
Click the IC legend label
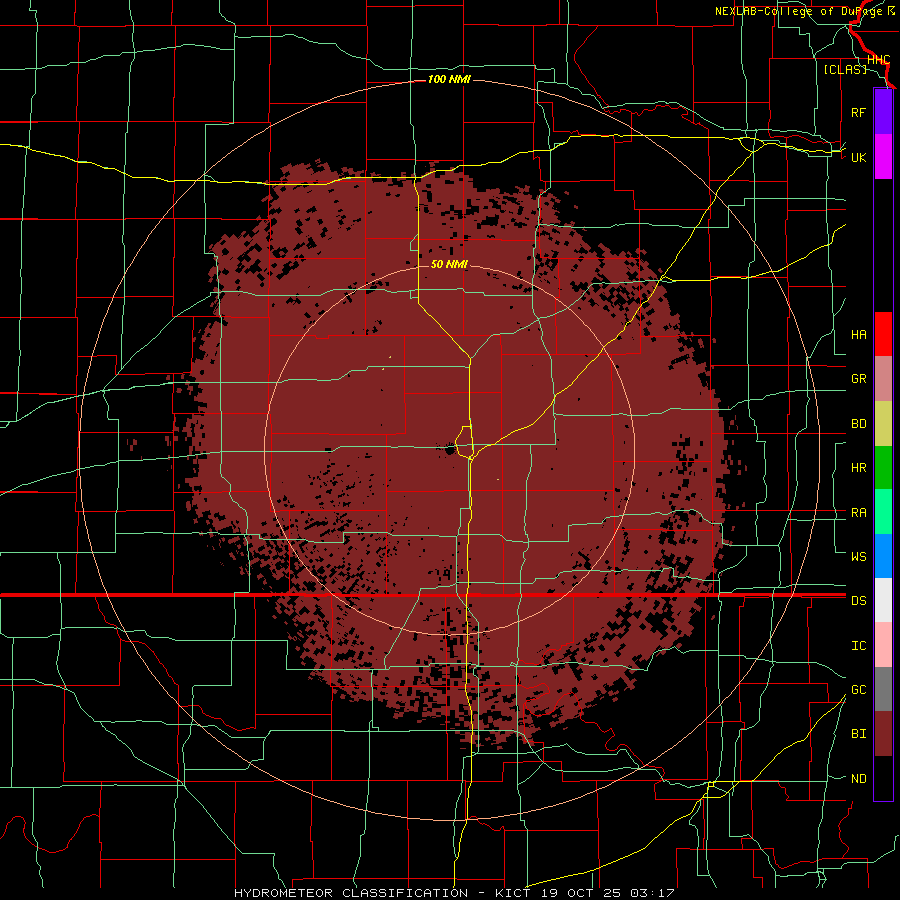(858, 646)
